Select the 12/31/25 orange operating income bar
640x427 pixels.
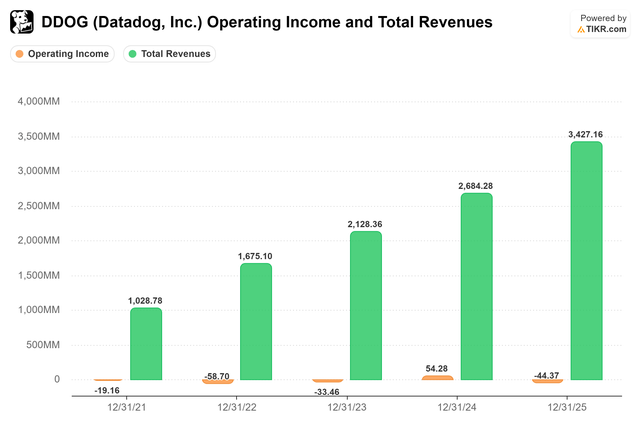548,381
